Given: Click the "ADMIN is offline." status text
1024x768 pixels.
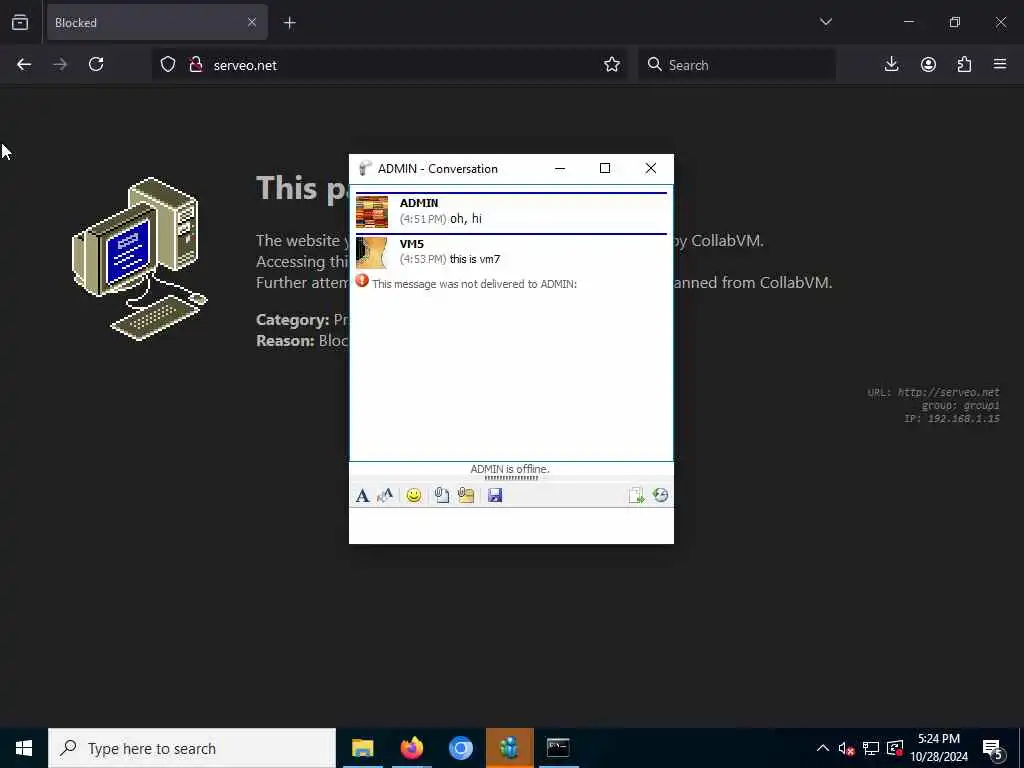Looking at the screenshot, I should coord(510,469).
